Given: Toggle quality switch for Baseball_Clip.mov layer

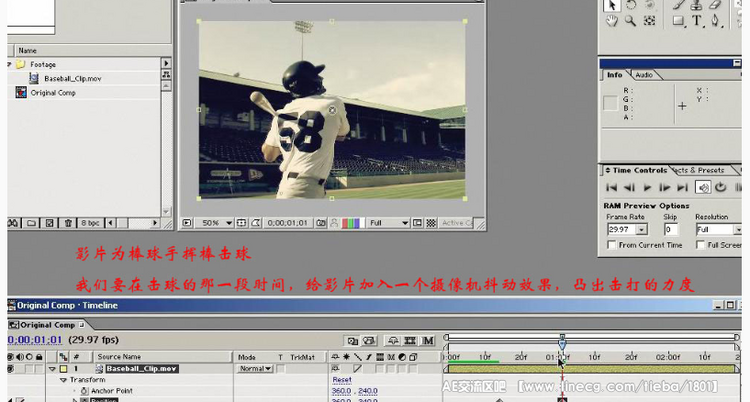Looking at the screenshot, I should click(357, 369).
